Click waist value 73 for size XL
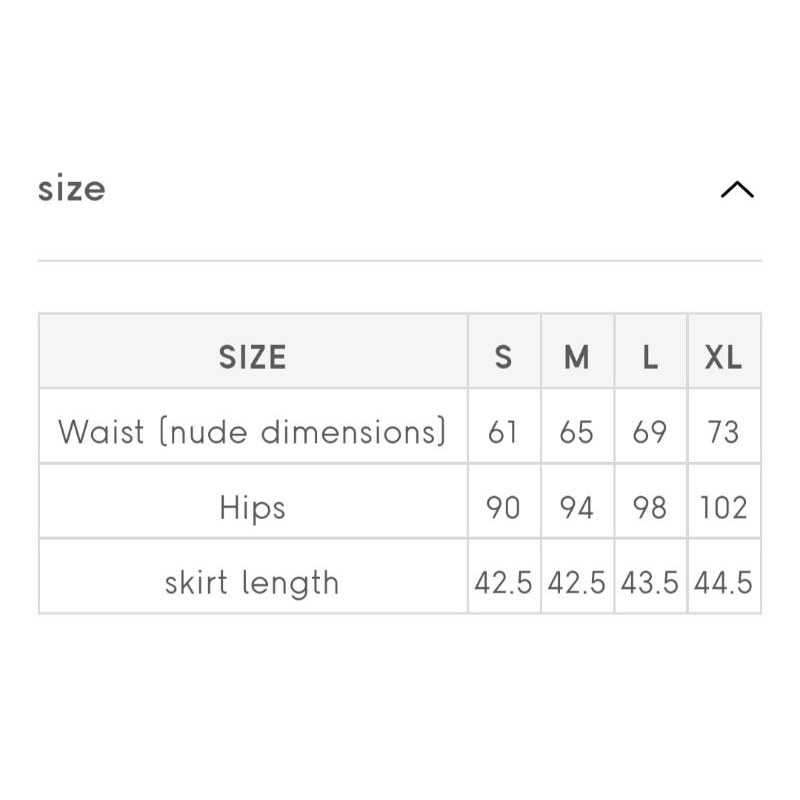 pos(723,432)
